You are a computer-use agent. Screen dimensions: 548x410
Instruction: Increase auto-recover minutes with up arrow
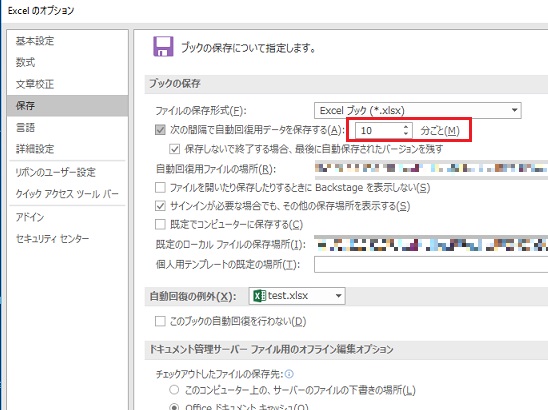406,127
